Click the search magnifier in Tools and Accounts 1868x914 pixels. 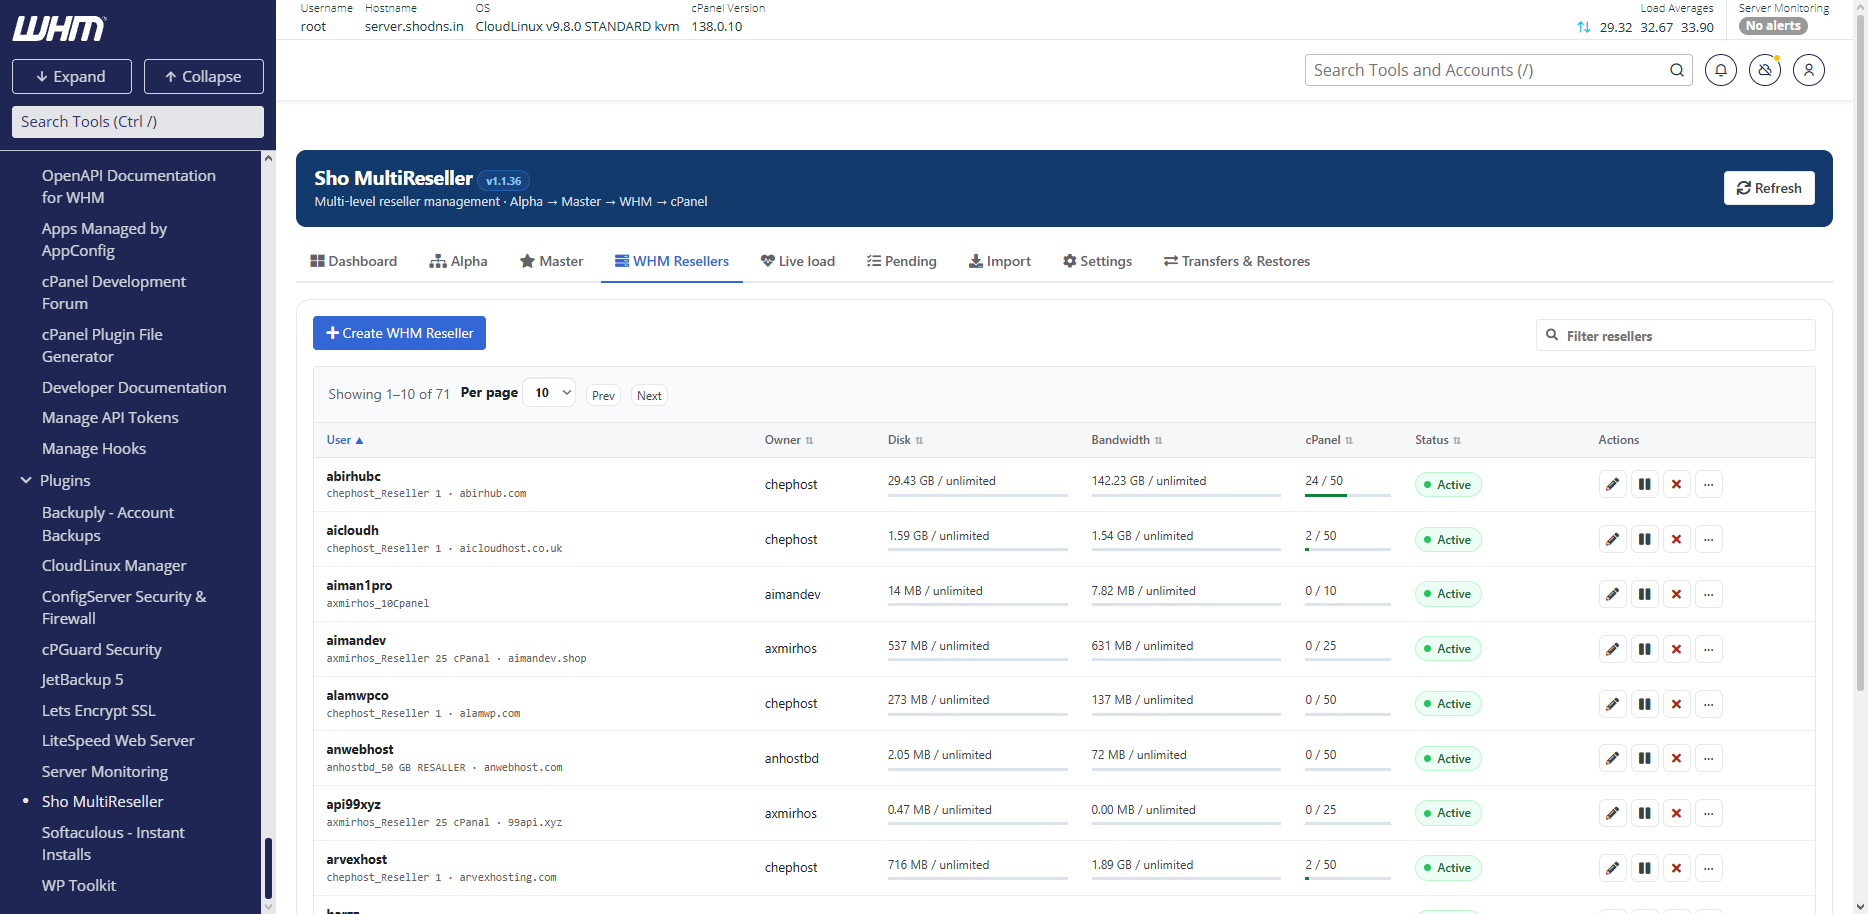[1677, 70]
